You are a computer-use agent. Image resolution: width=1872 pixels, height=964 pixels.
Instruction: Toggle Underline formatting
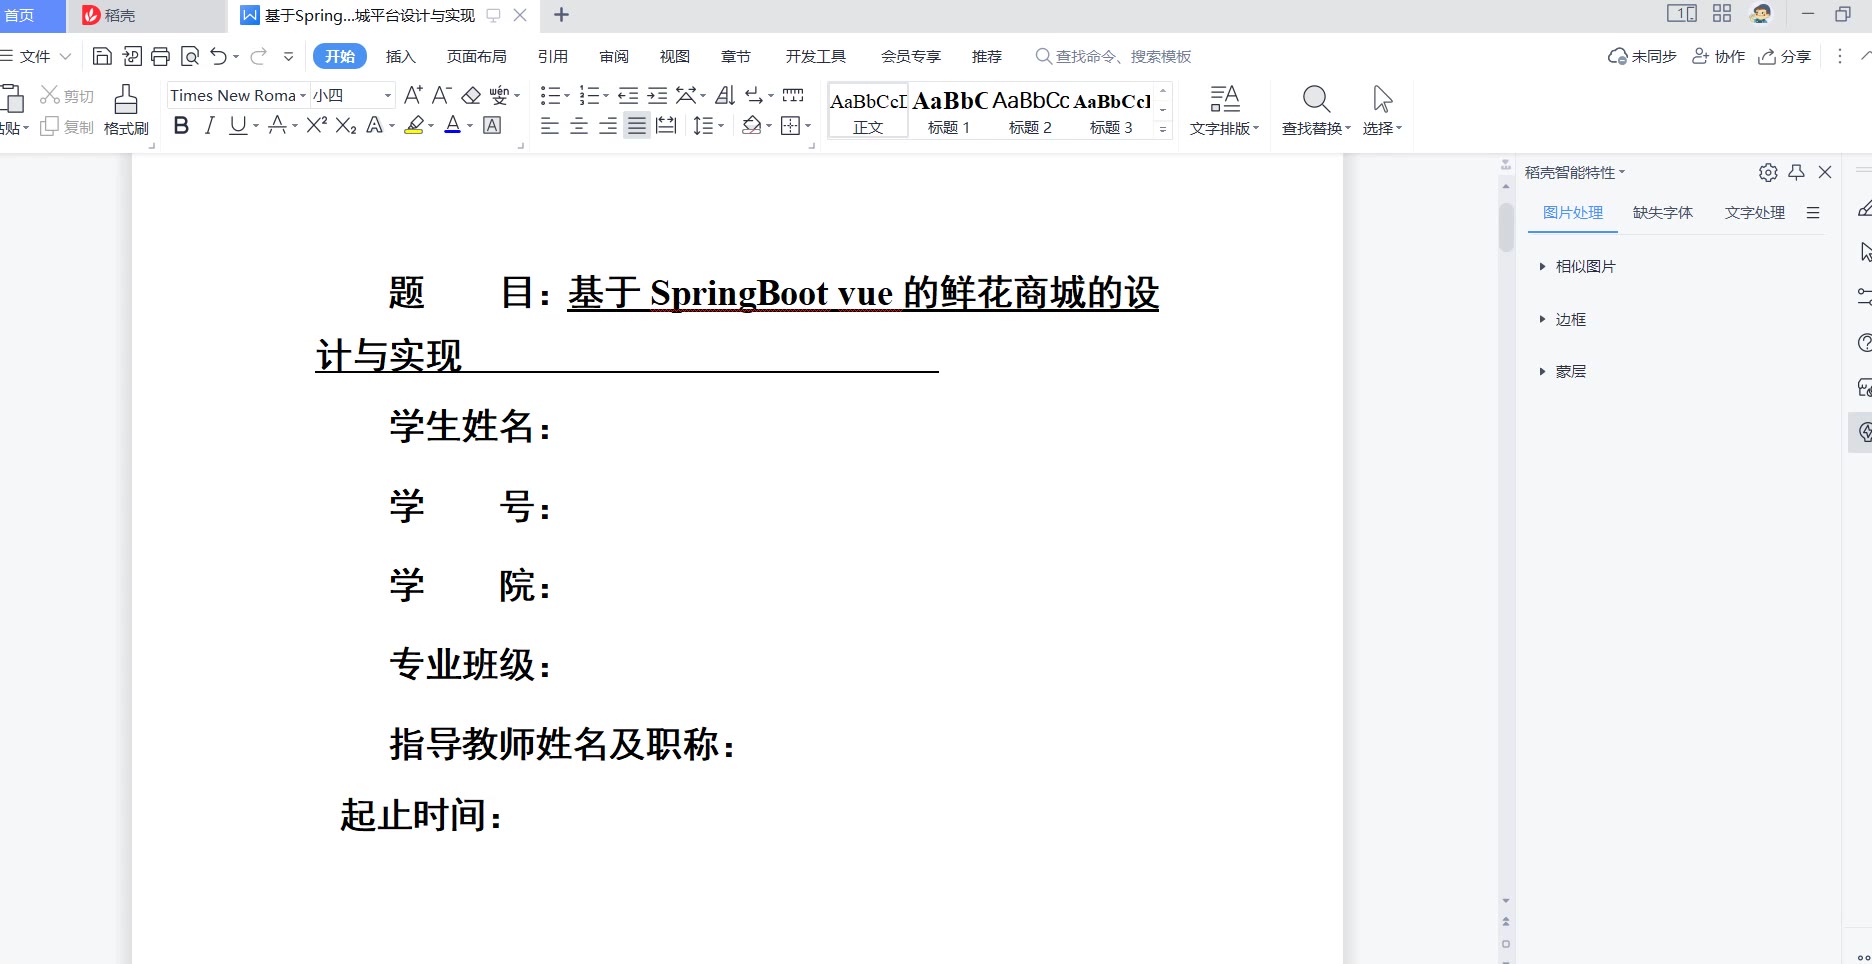tap(237, 125)
